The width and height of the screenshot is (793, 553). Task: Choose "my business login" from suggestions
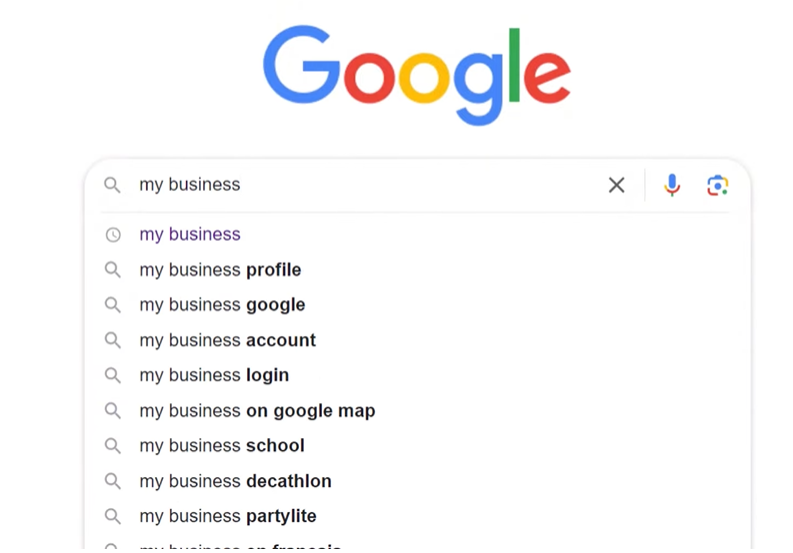pos(214,375)
